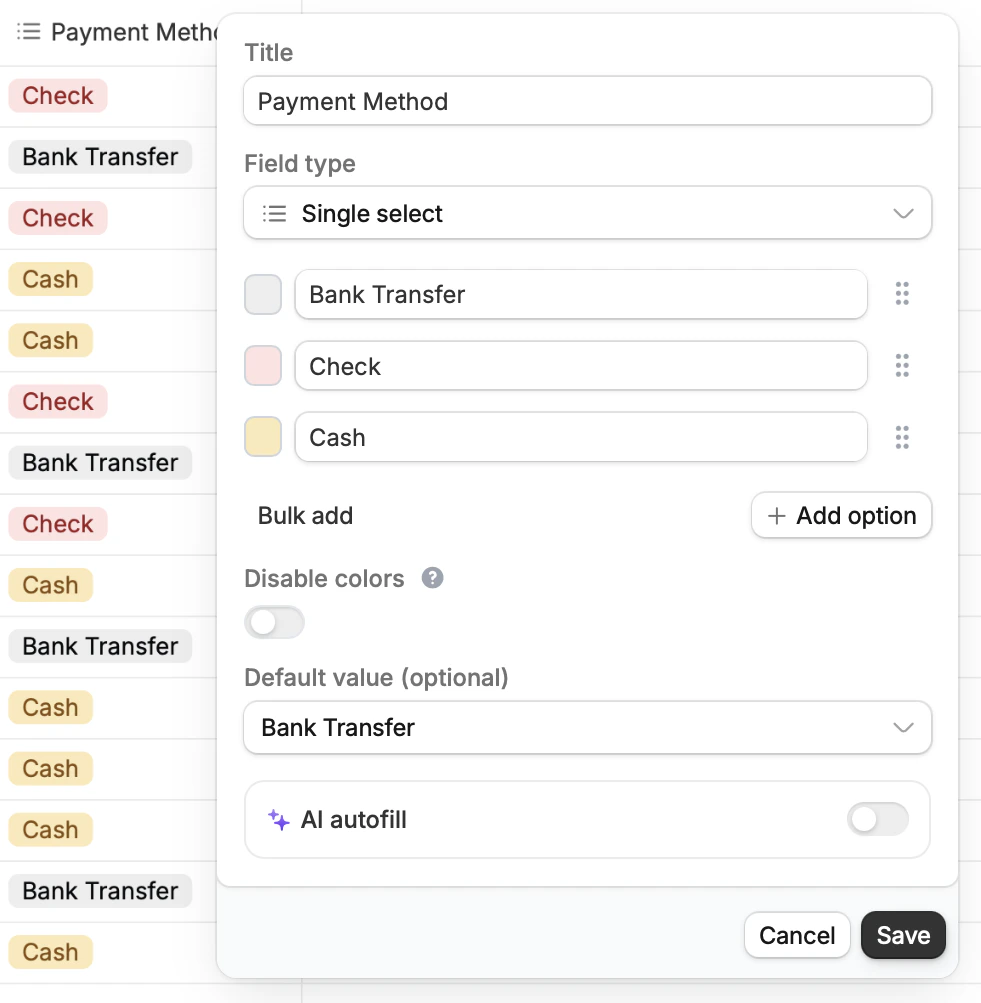The height and width of the screenshot is (1003, 981).
Task: Open the yellow color swatch for Cash
Action: click(263, 436)
